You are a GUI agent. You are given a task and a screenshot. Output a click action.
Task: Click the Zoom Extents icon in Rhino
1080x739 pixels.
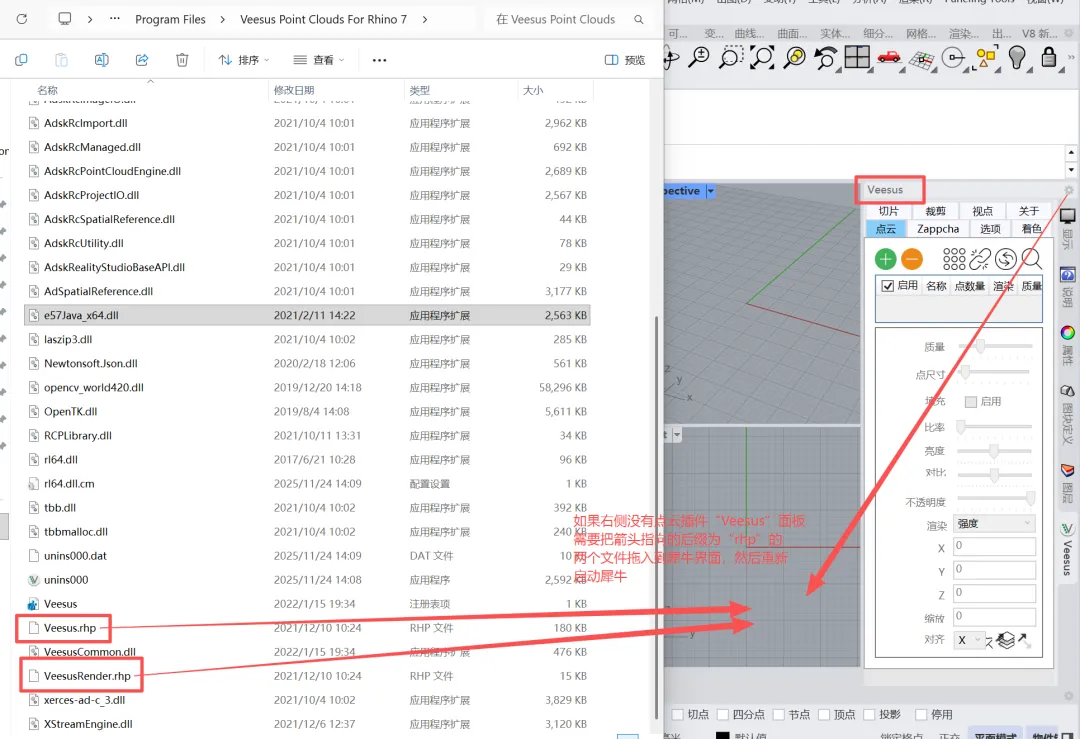click(x=762, y=57)
